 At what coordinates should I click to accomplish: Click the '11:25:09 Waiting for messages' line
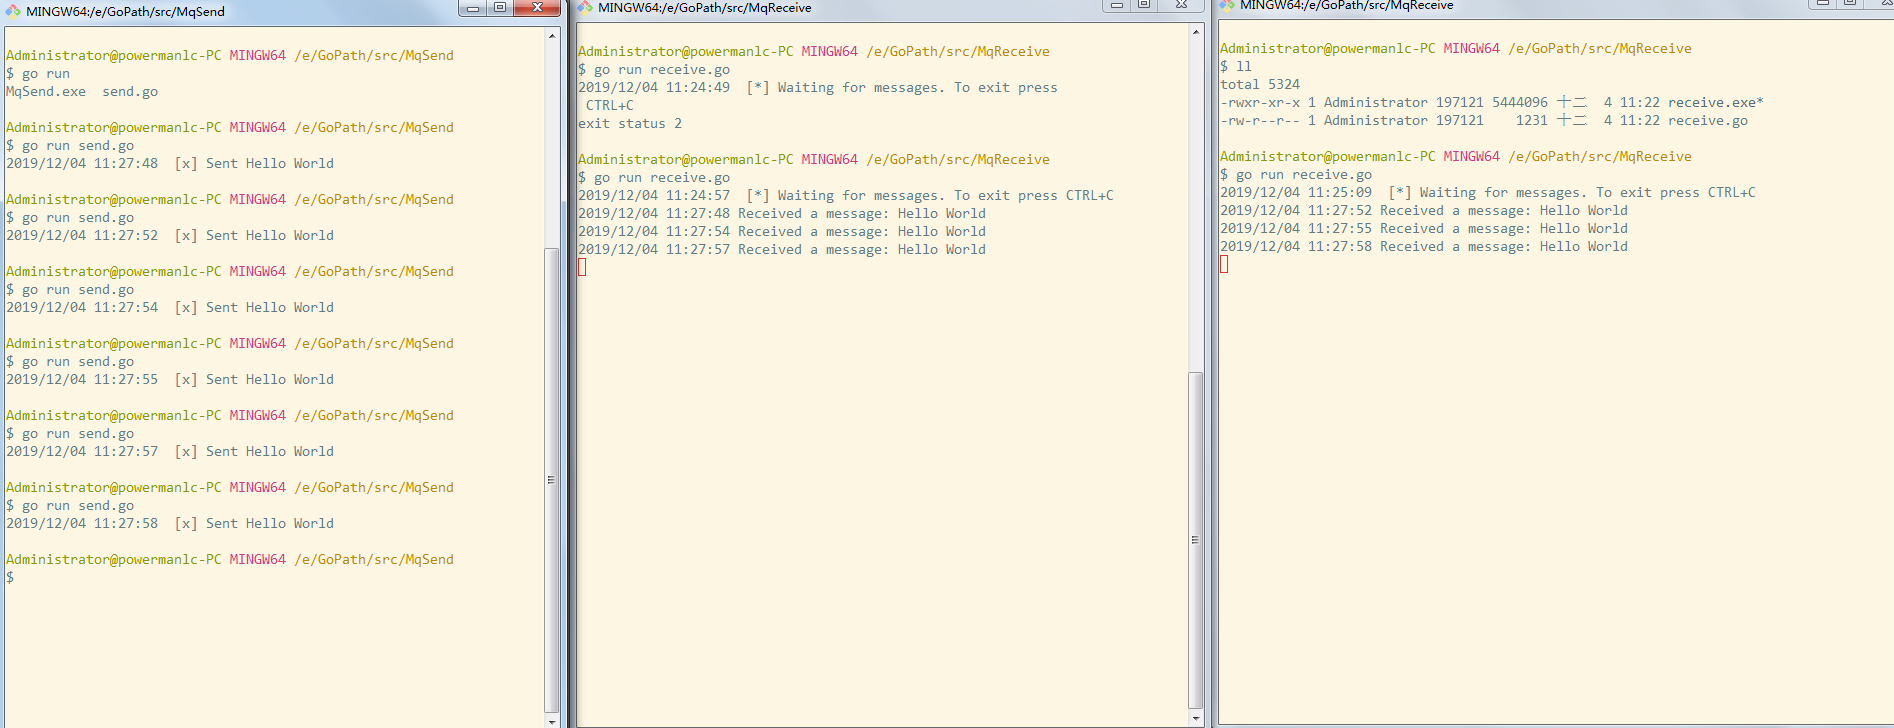(1488, 192)
